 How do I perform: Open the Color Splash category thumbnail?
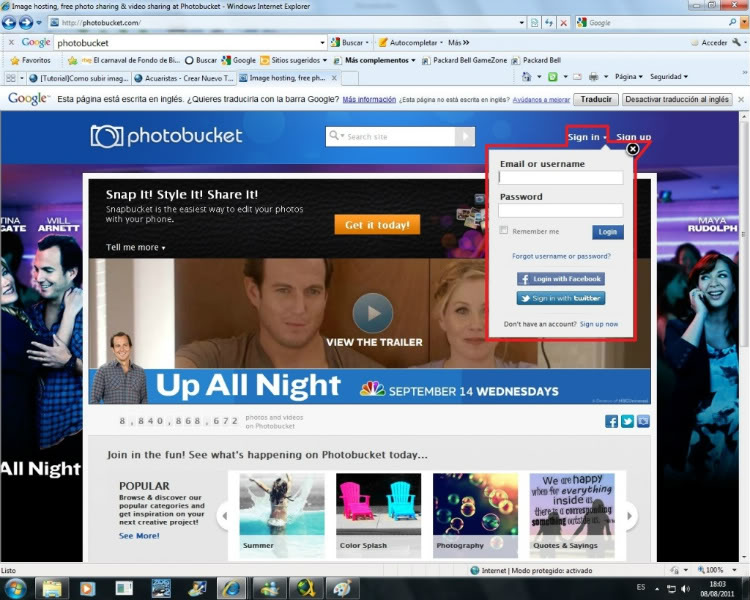[x=378, y=515]
